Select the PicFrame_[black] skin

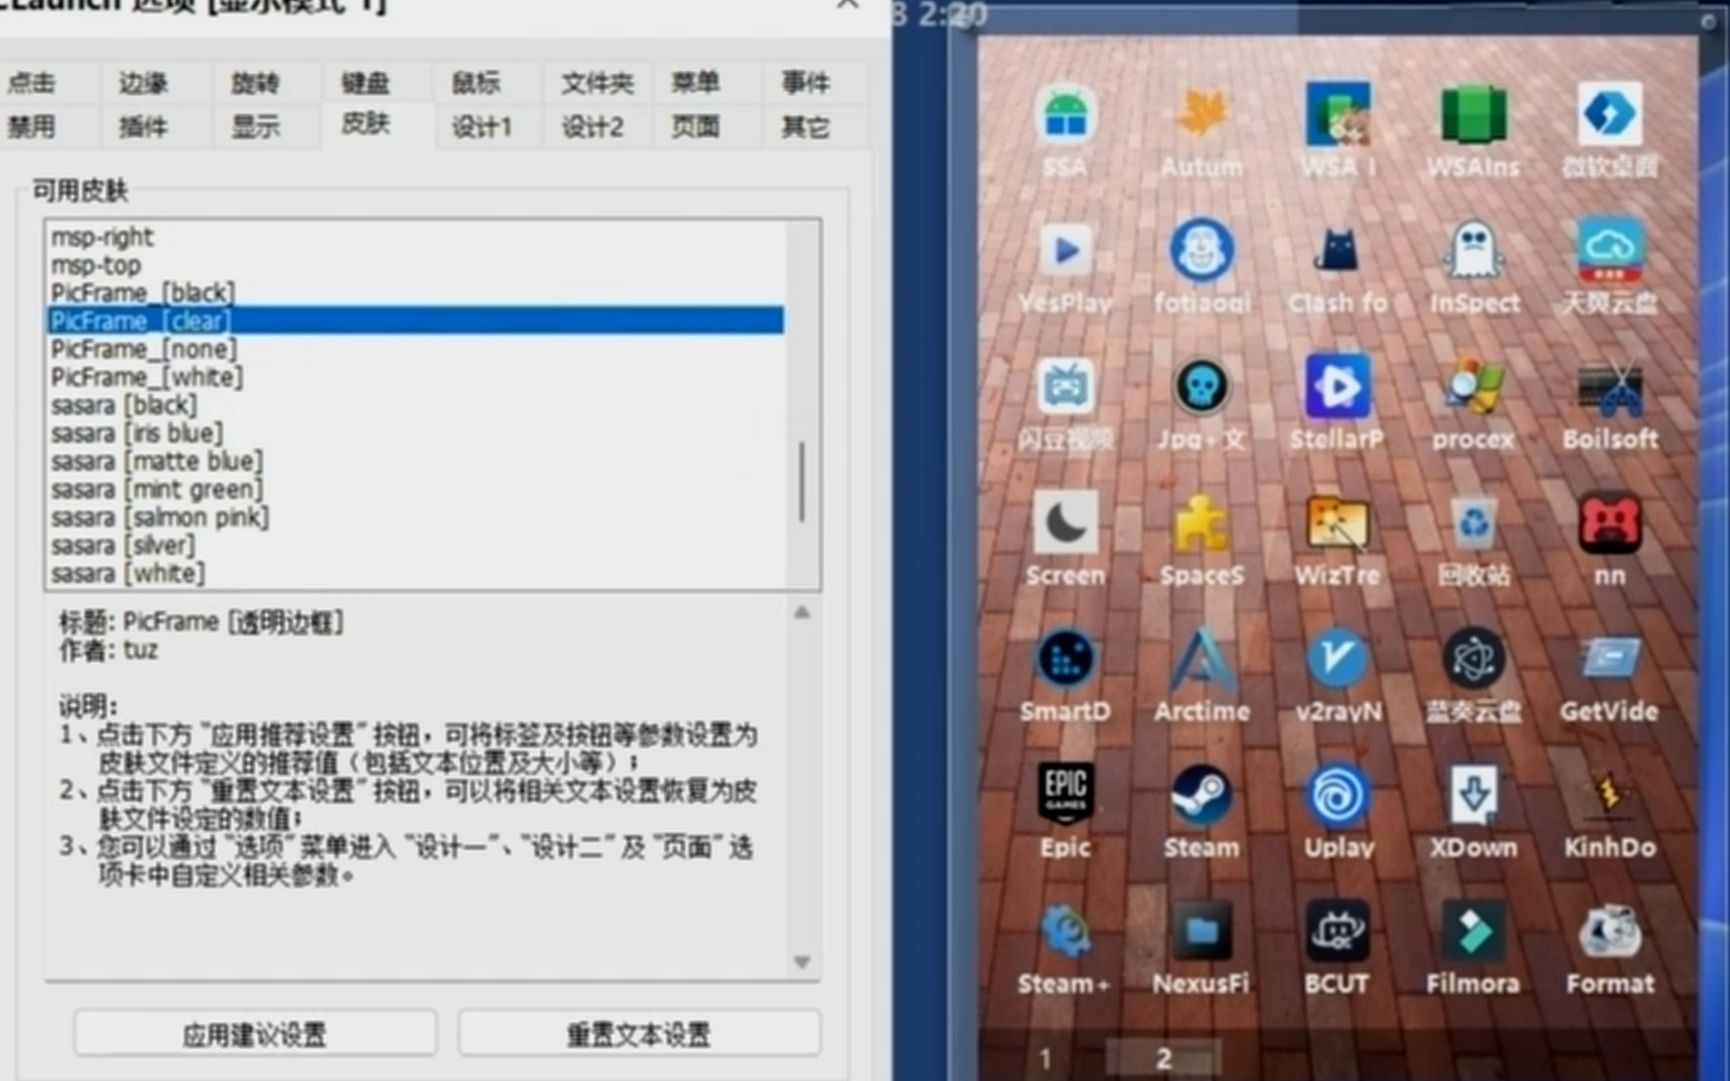click(416, 293)
